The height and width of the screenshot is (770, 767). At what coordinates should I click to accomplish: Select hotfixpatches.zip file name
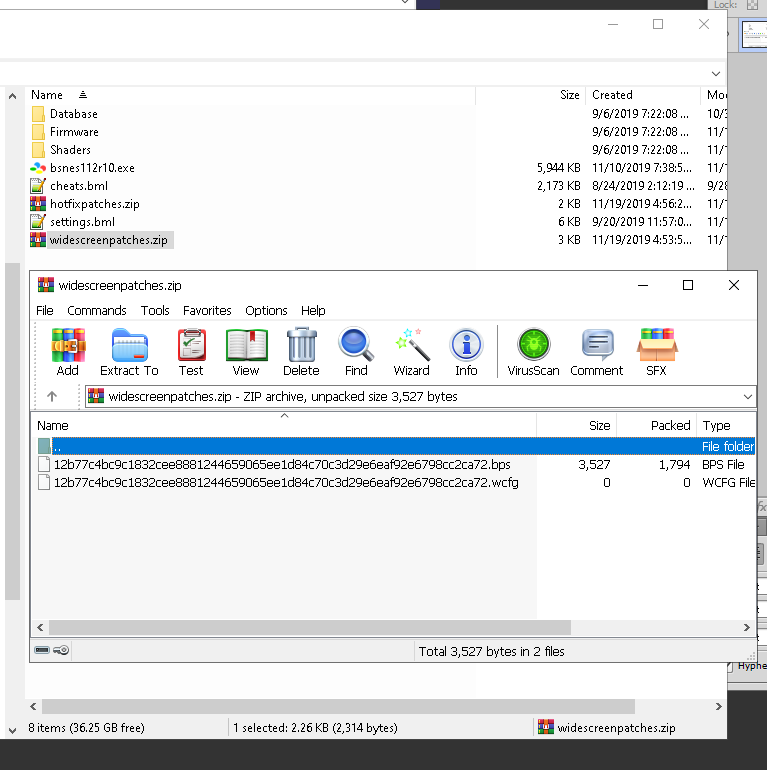95,204
